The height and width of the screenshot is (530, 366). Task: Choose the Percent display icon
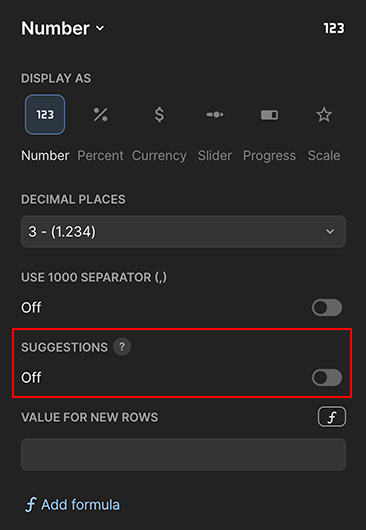[x=100, y=115]
